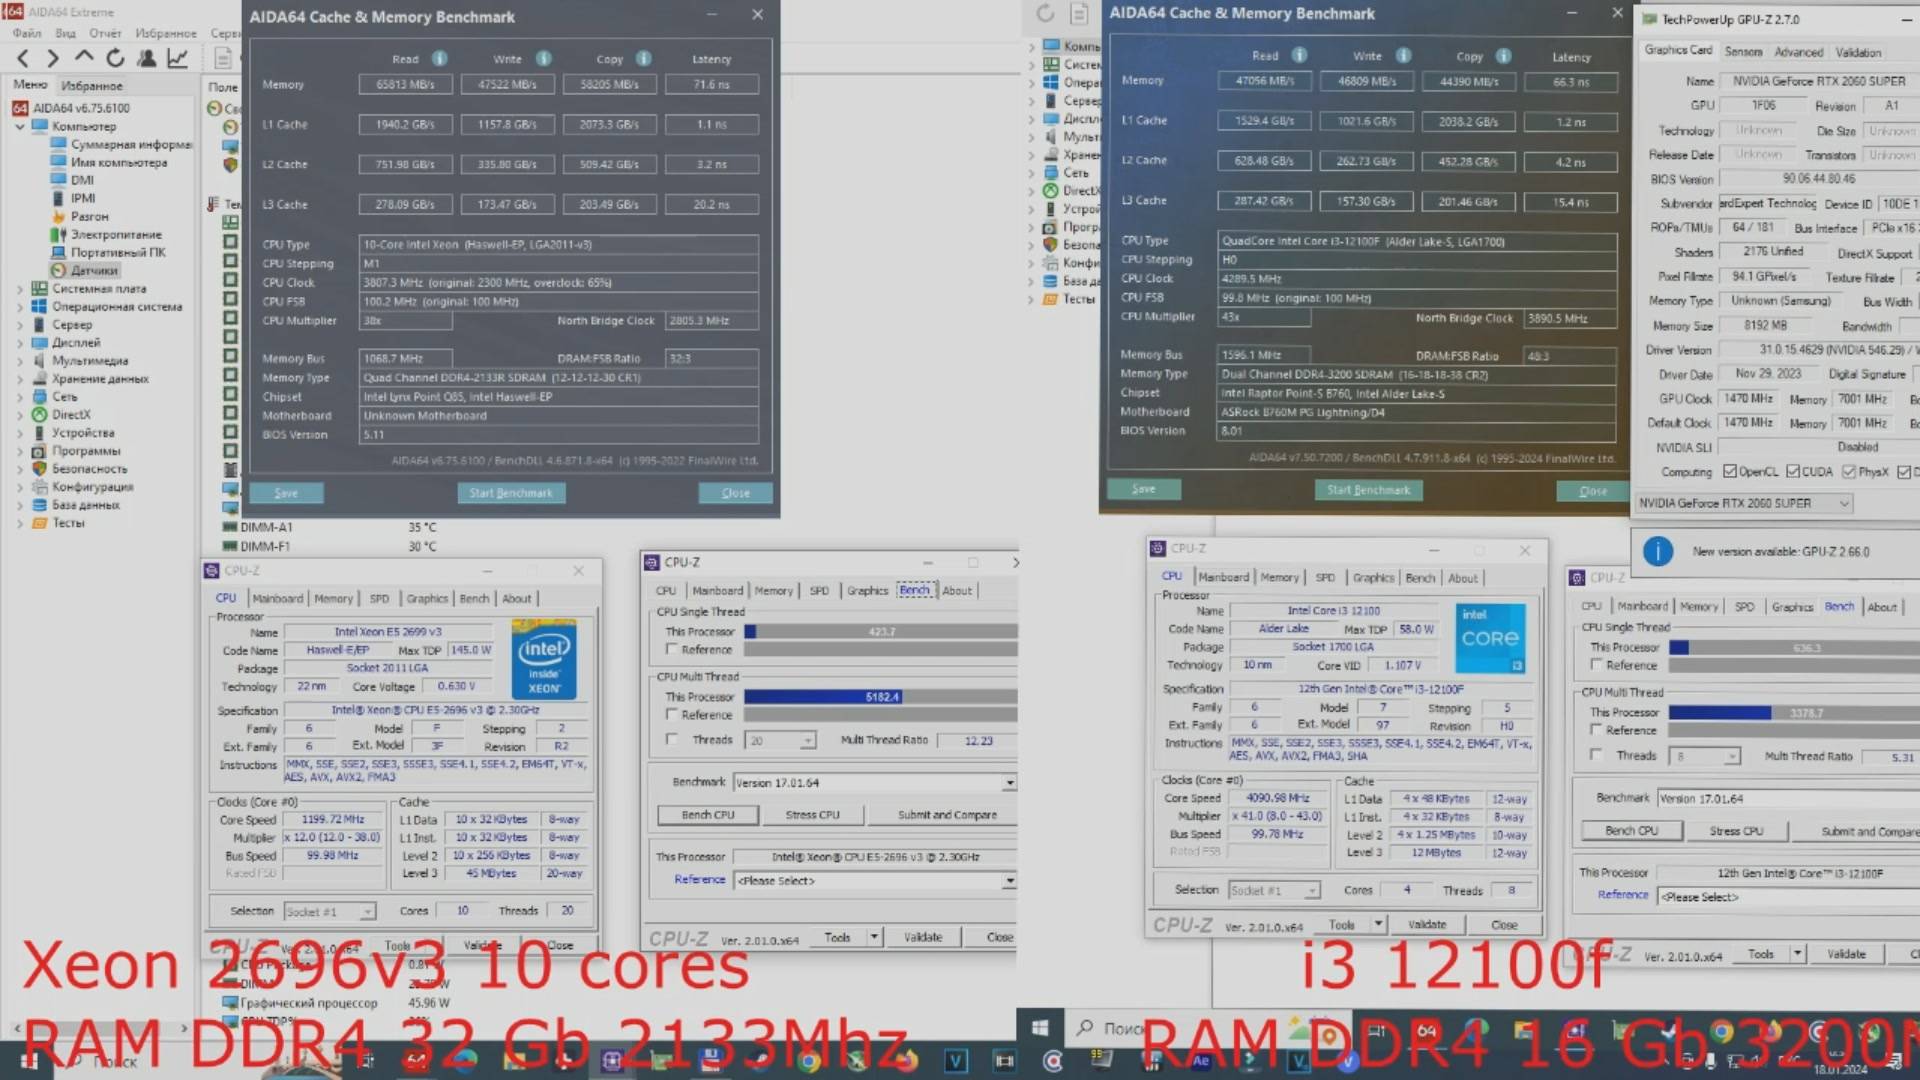Collapse the Компьютер node in left AIDA64 tree
The height and width of the screenshot is (1080, 1920).
point(20,127)
